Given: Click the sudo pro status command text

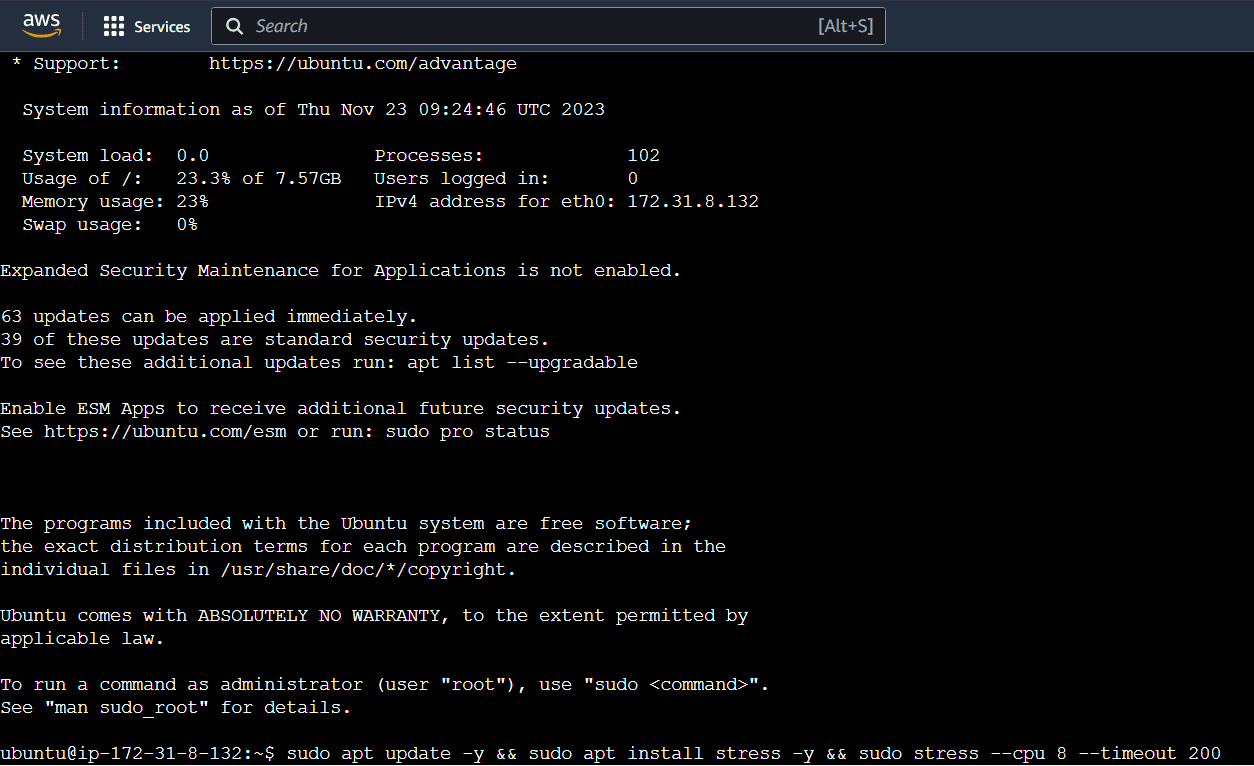Looking at the screenshot, I should pos(467,431).
